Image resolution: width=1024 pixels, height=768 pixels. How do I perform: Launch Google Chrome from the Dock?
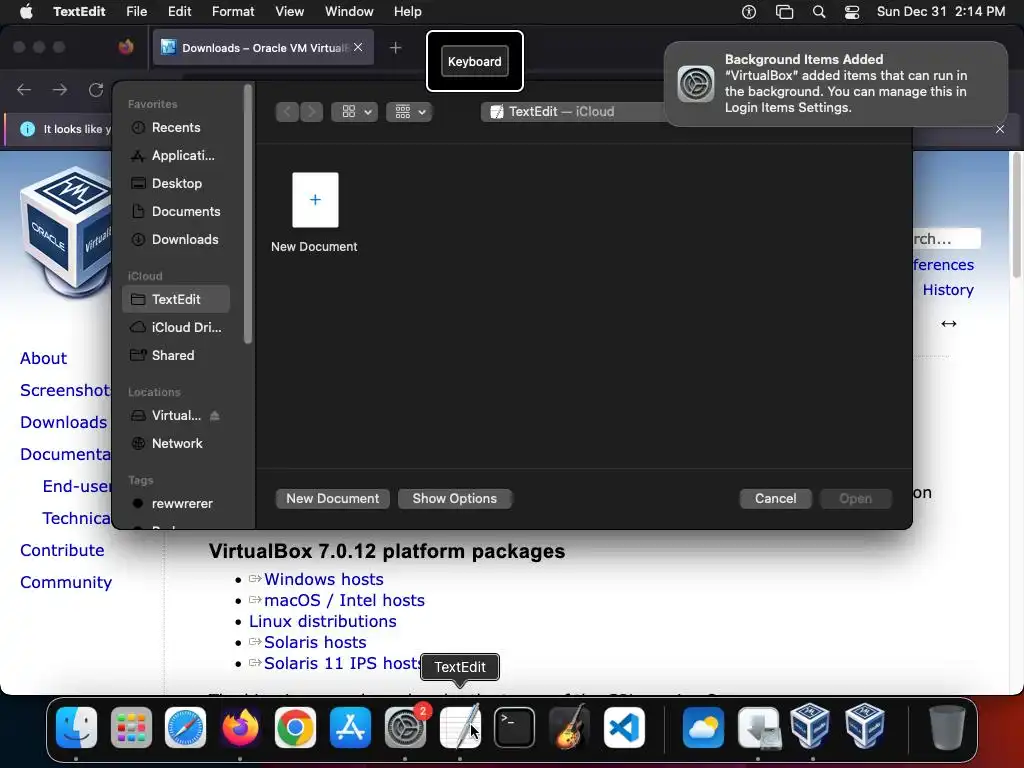pos(295,727)
